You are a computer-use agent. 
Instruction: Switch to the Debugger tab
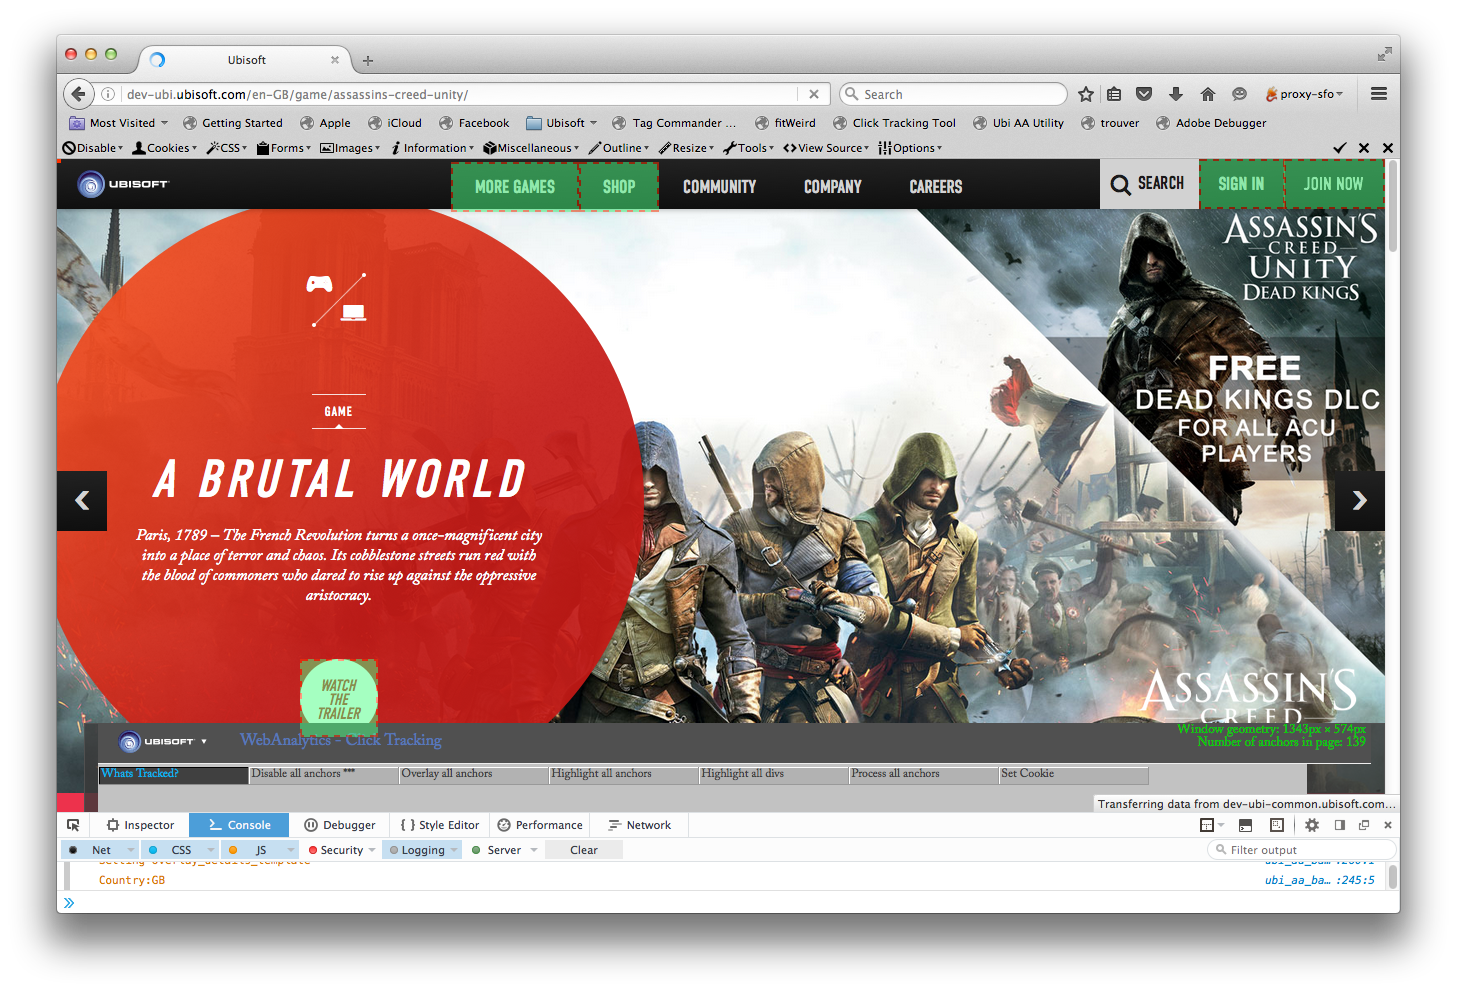pos(340,825)
